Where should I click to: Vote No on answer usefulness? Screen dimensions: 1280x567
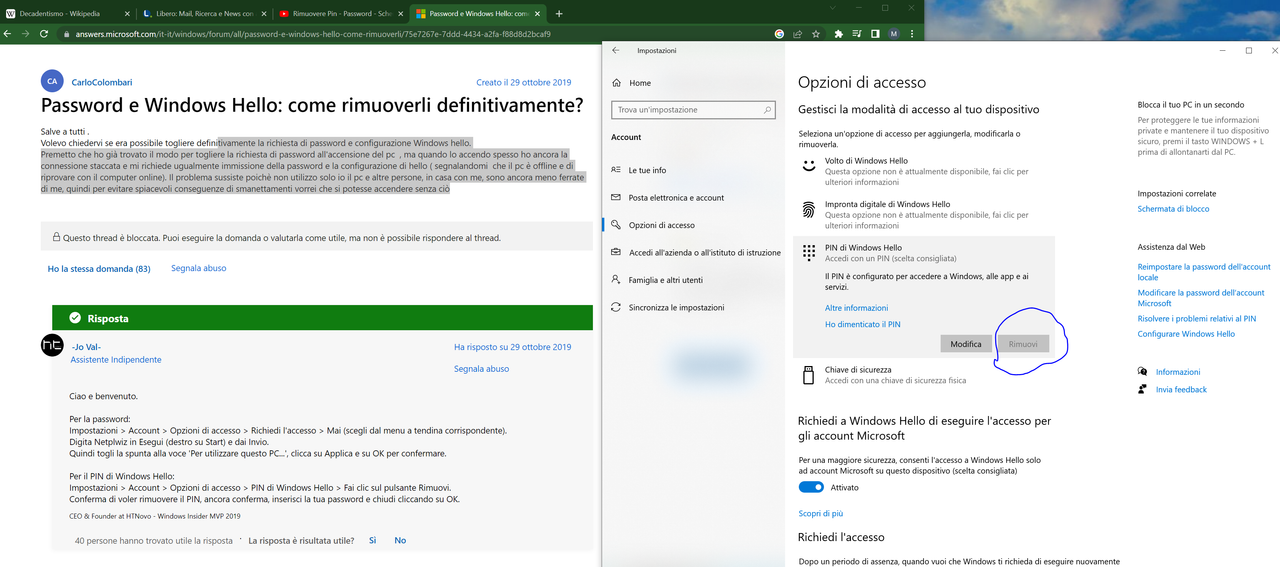400,540
